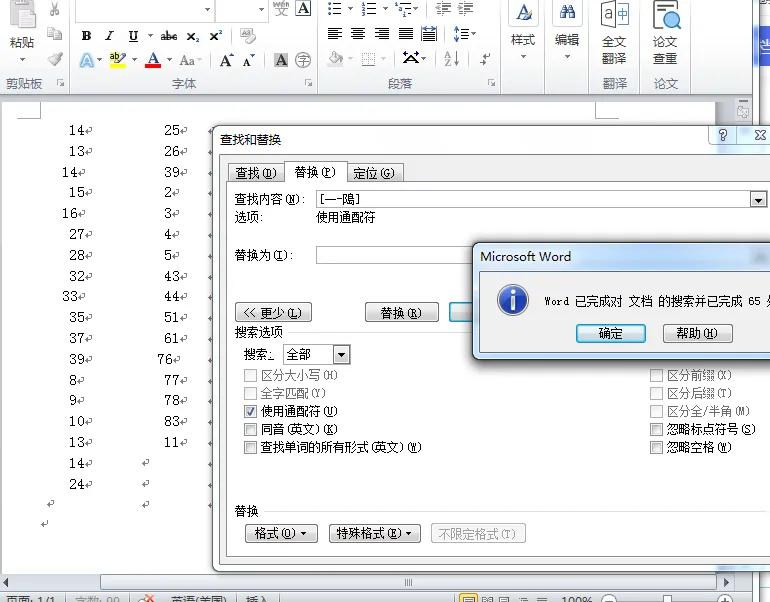Apply text highlight color

[117, 60]
